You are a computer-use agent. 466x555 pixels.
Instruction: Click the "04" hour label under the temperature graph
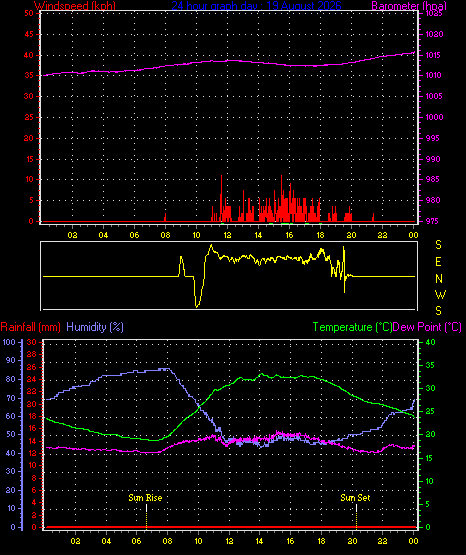(x=106, y=541)
